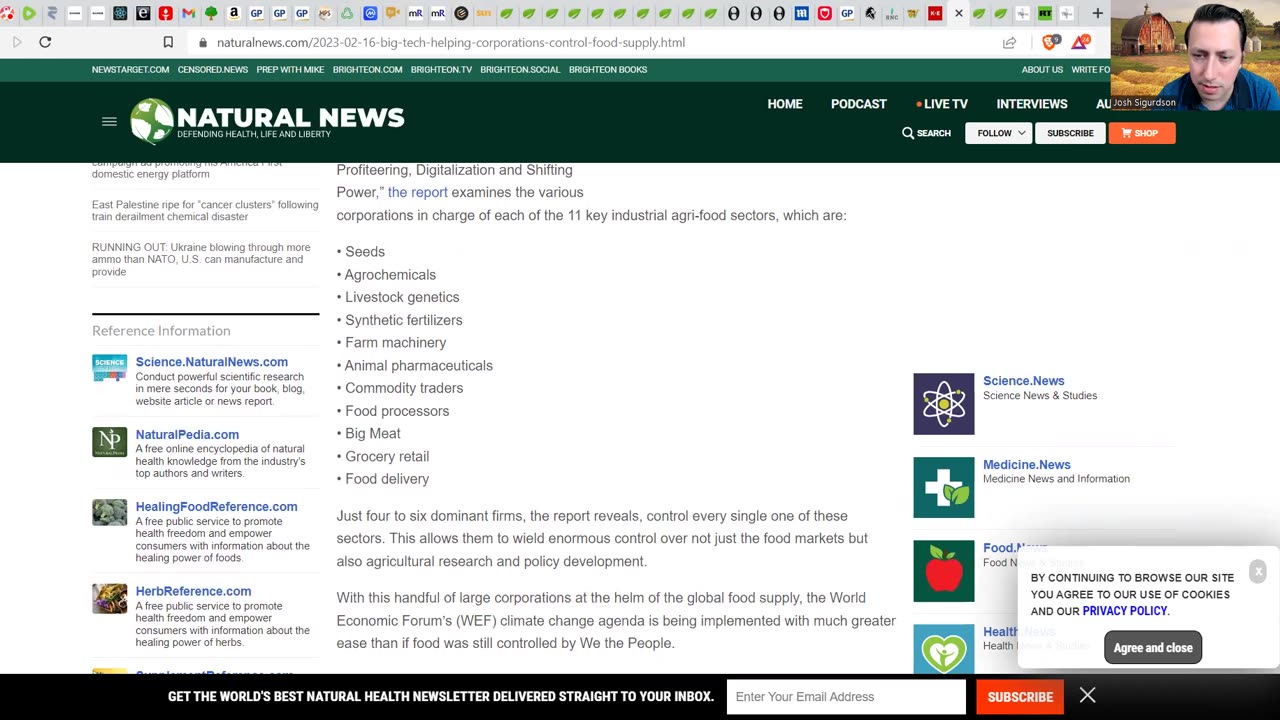Click the Science.News atom icon

click(x=943, y=404)
